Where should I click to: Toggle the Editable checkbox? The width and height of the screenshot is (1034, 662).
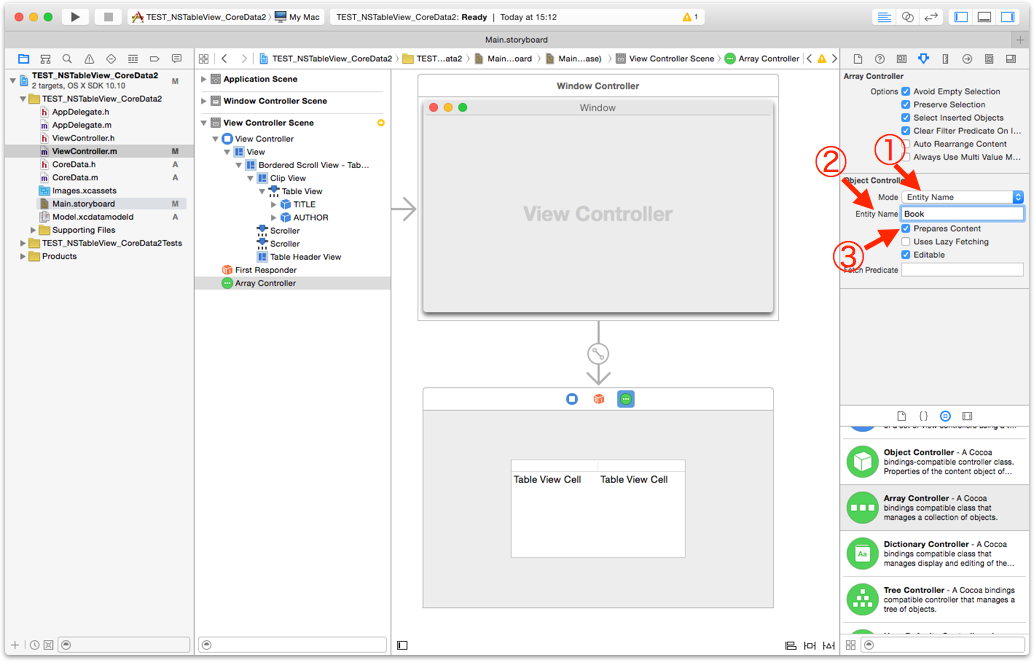pyautogui.click(x=906, y=255)
